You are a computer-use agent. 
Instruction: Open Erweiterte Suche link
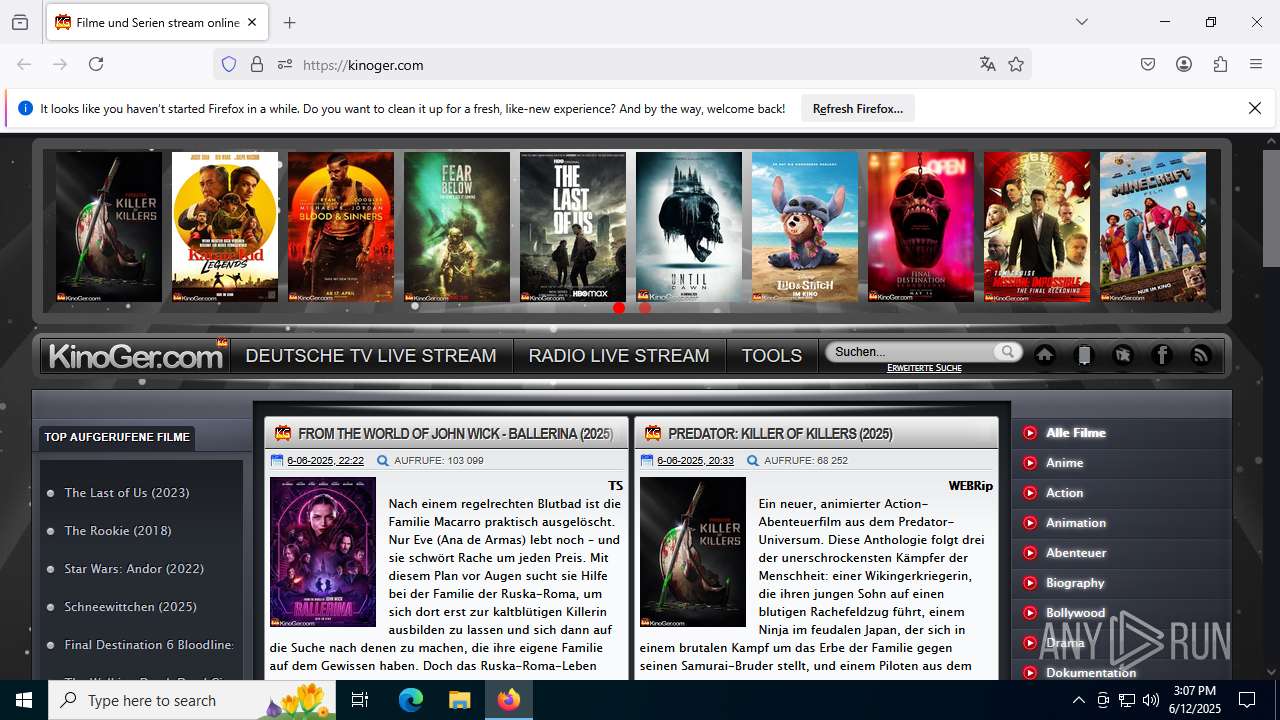(924, 368)
